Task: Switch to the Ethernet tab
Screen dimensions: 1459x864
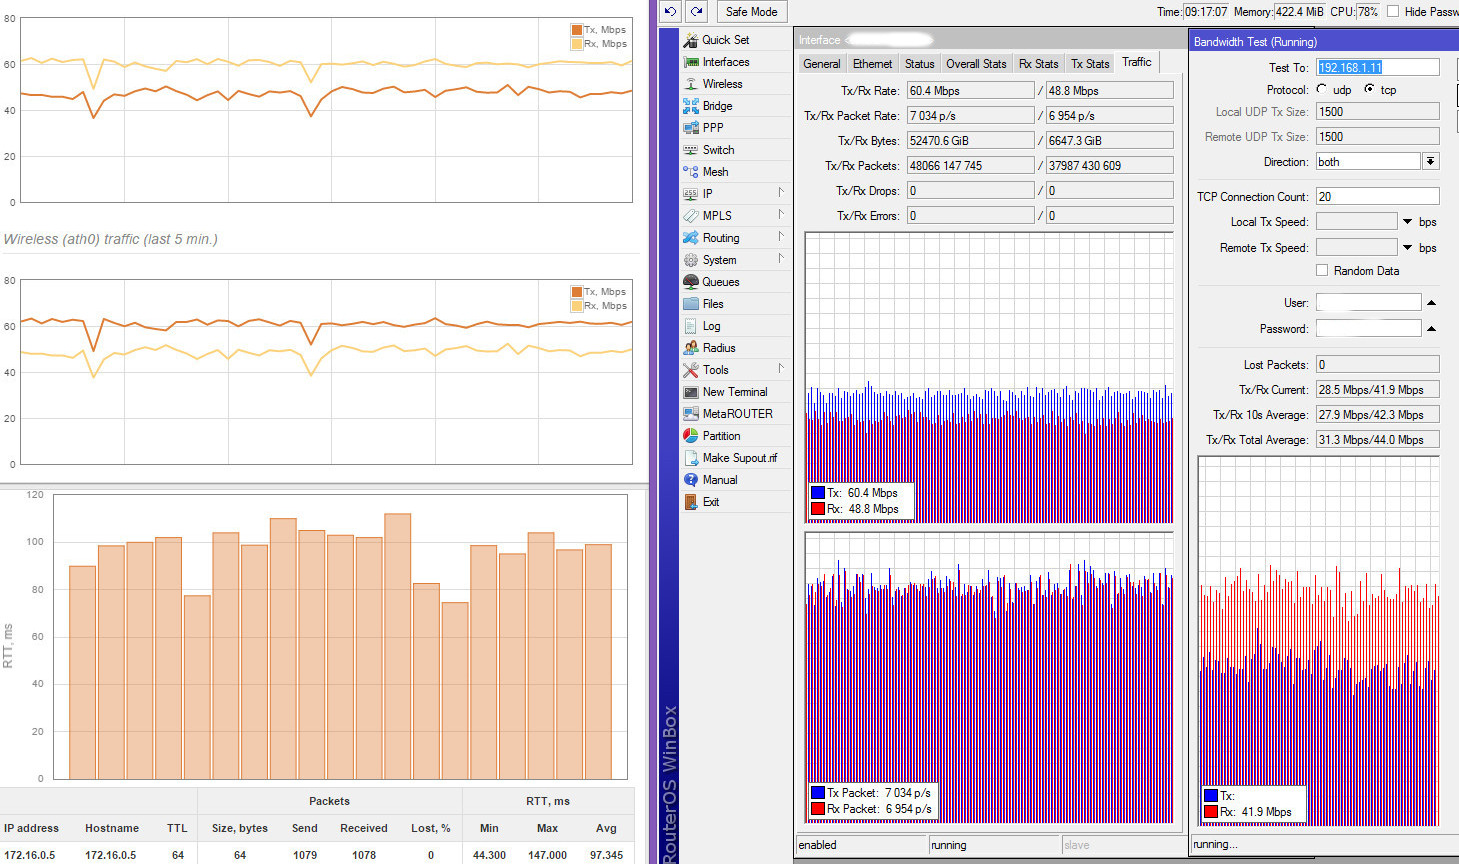Action: coord(872,64)
